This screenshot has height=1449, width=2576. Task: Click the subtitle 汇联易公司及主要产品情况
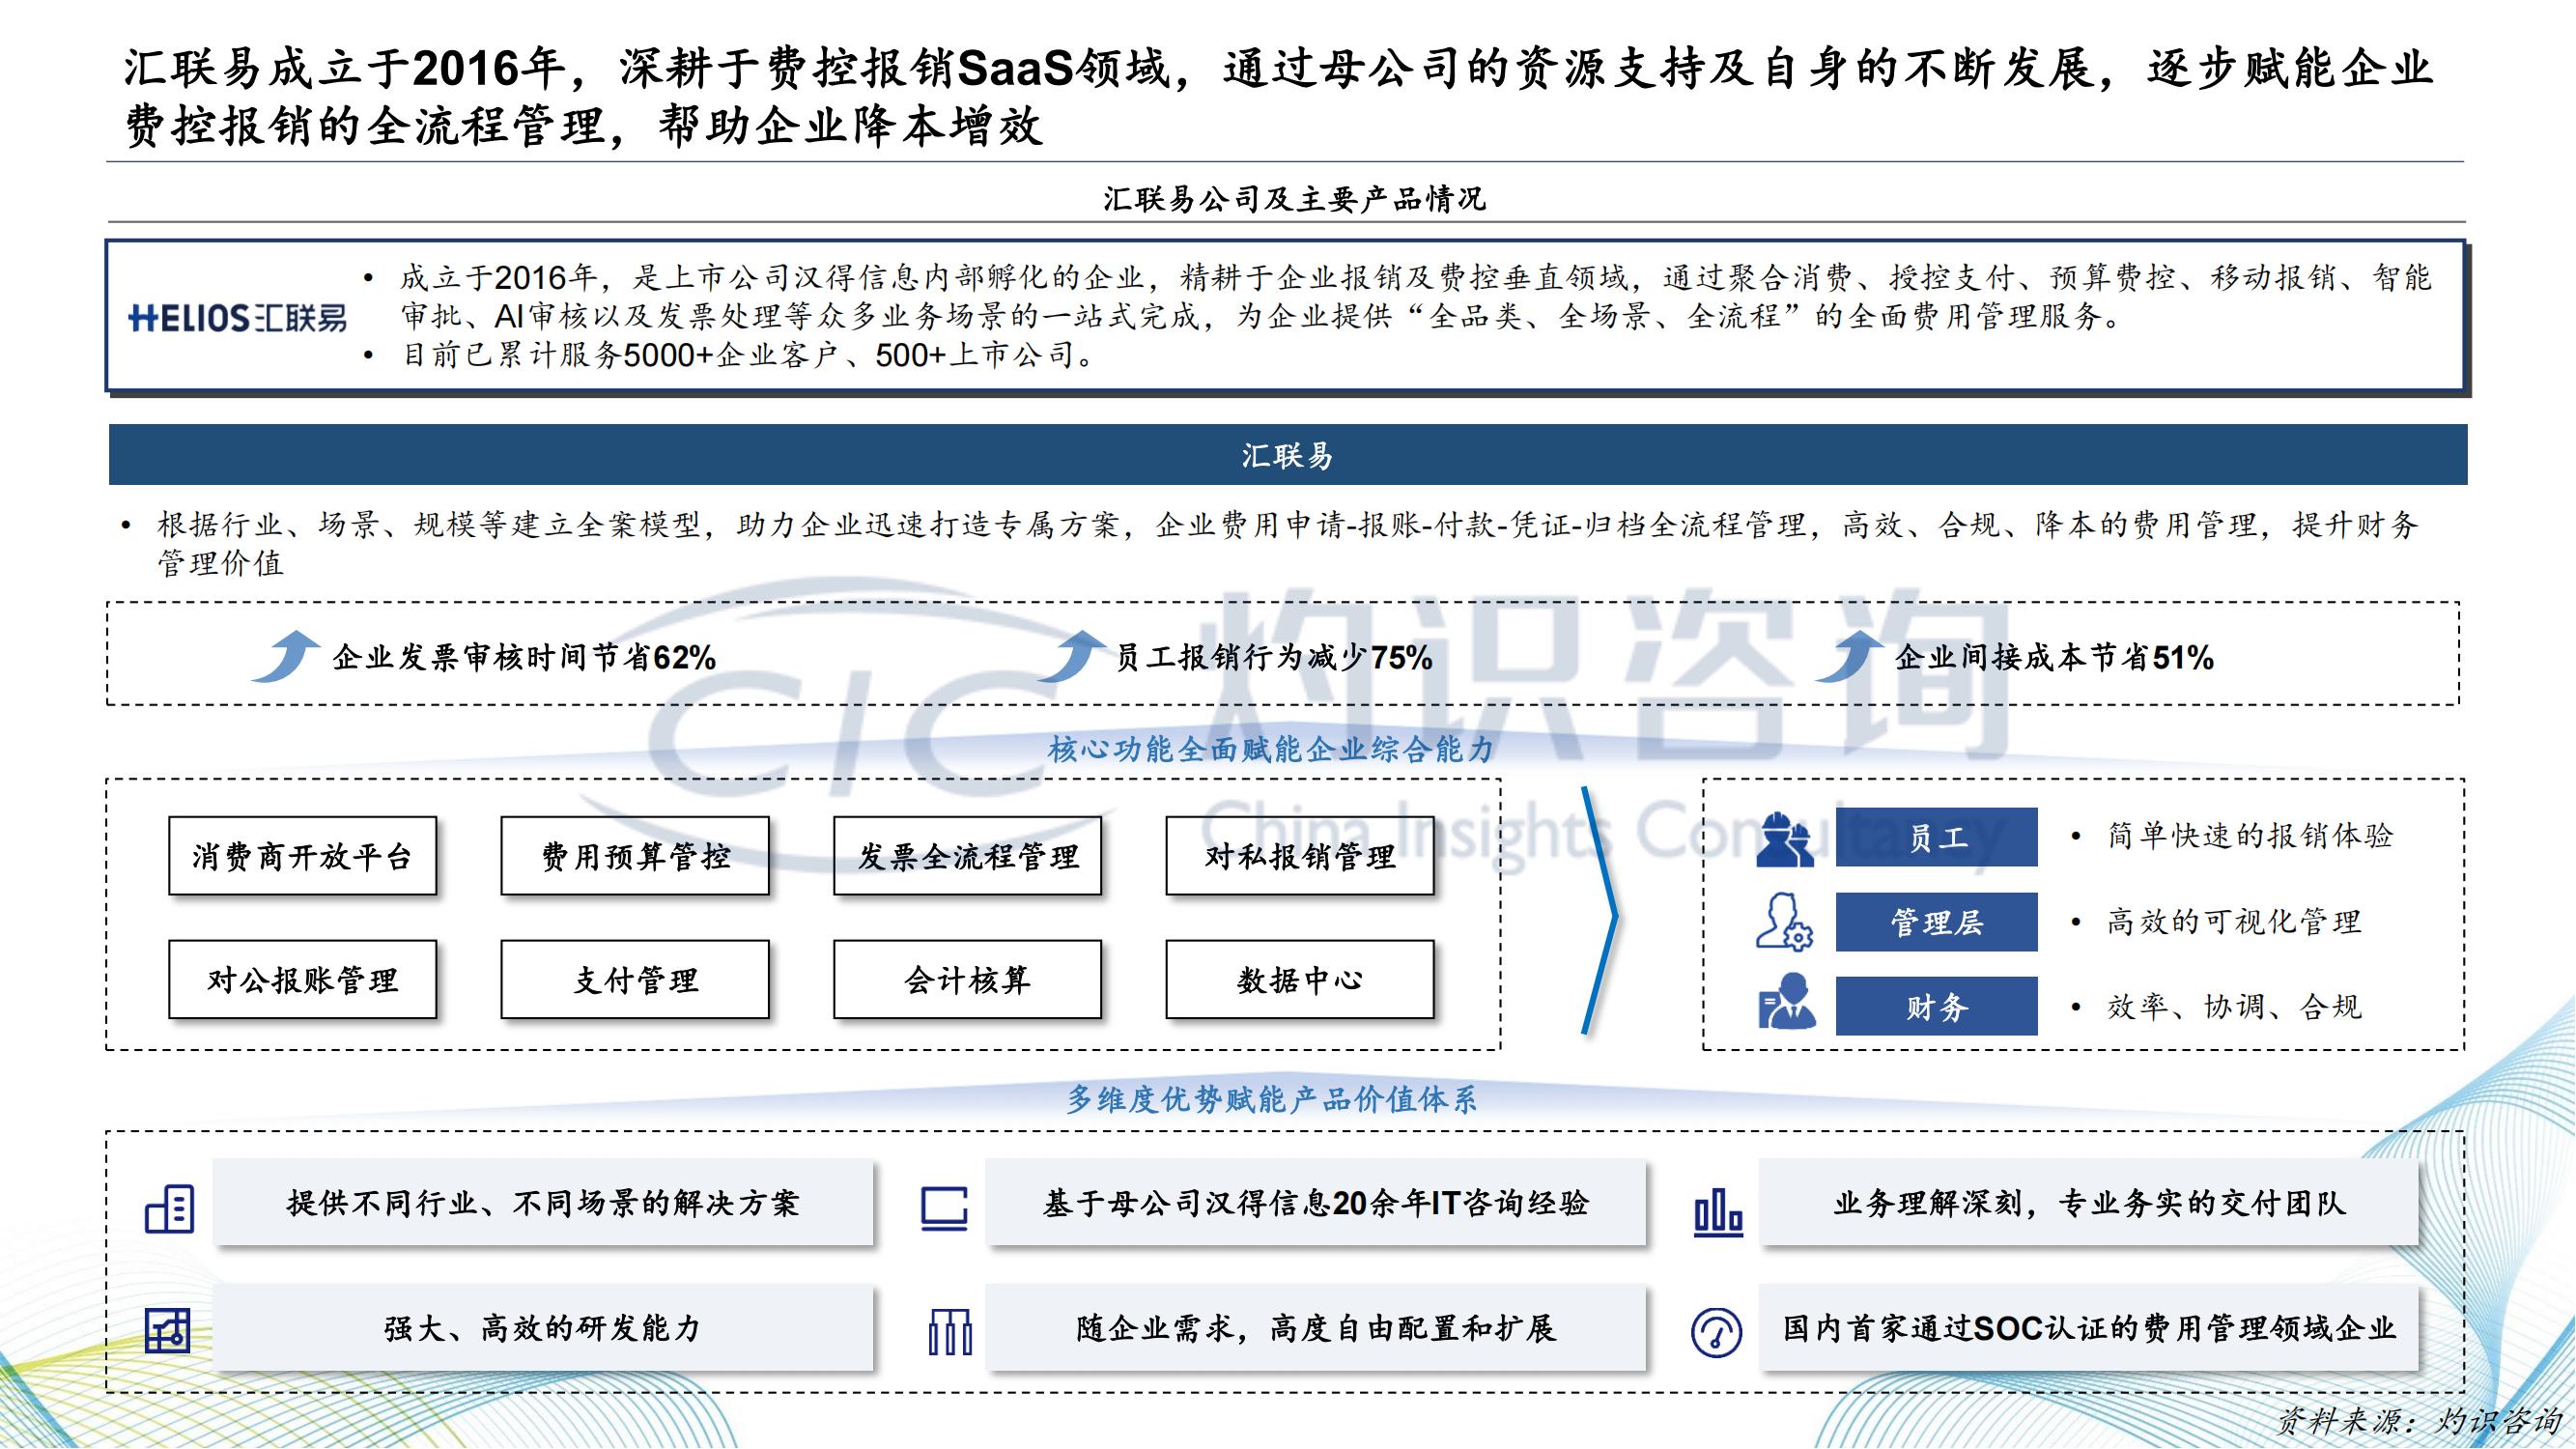(1294, 199)
